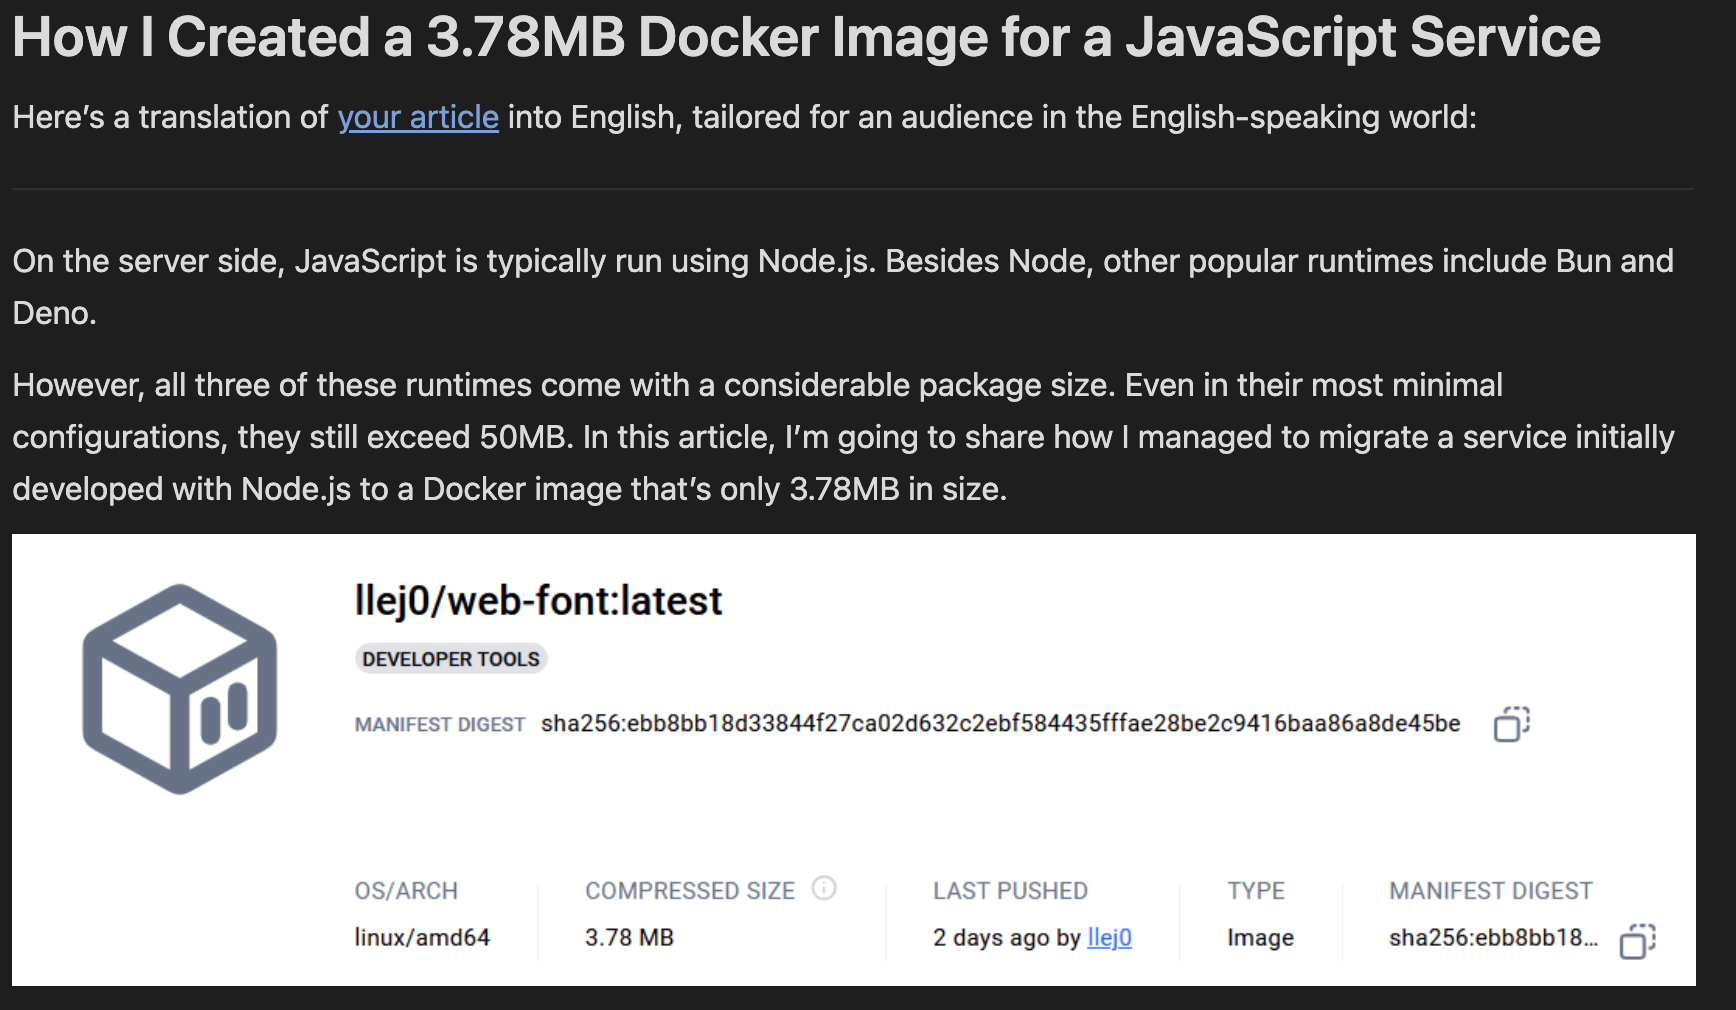Image resolution: width=1736 pixels, height=1010 pixels.
Task: Click the TYPE column label
Action: coord(1256,891)
